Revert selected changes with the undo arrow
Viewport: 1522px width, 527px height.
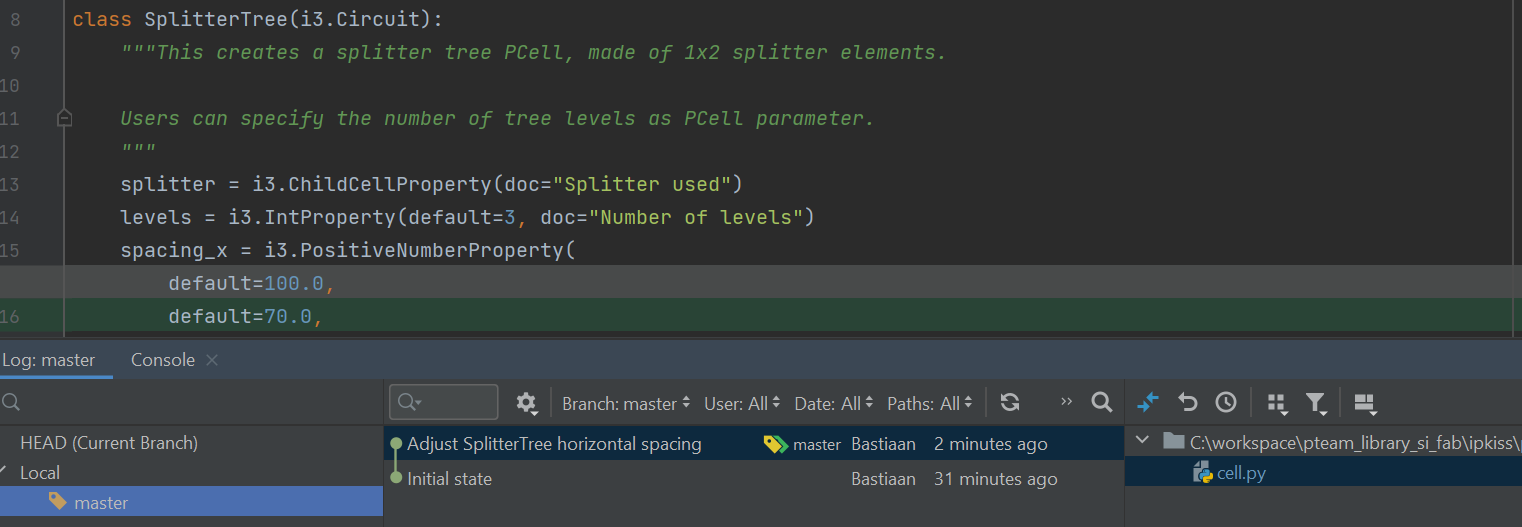coord(1187,402)
